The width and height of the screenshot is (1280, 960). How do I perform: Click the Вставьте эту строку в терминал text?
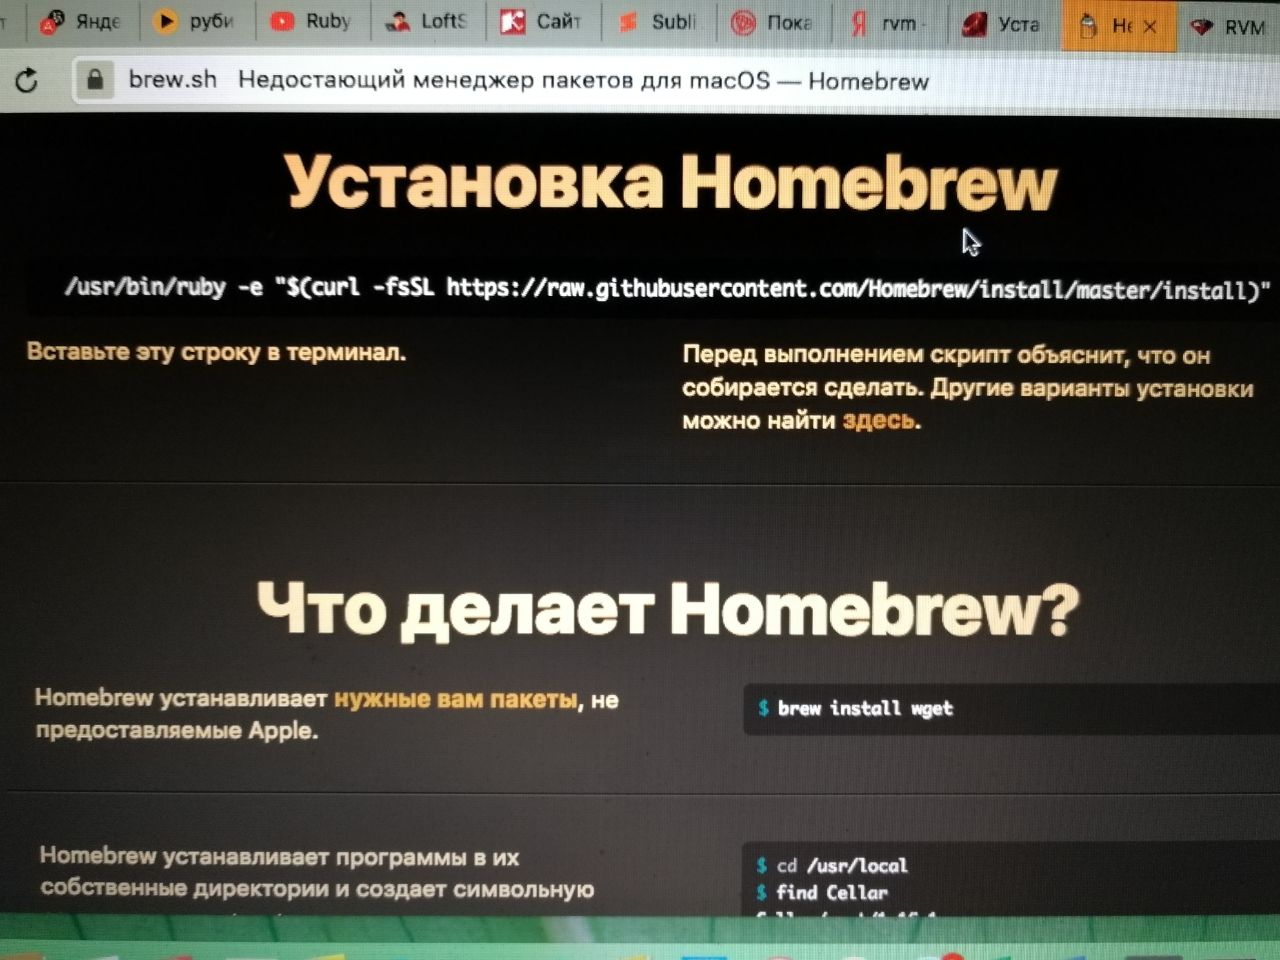click(x=216, y=352)
